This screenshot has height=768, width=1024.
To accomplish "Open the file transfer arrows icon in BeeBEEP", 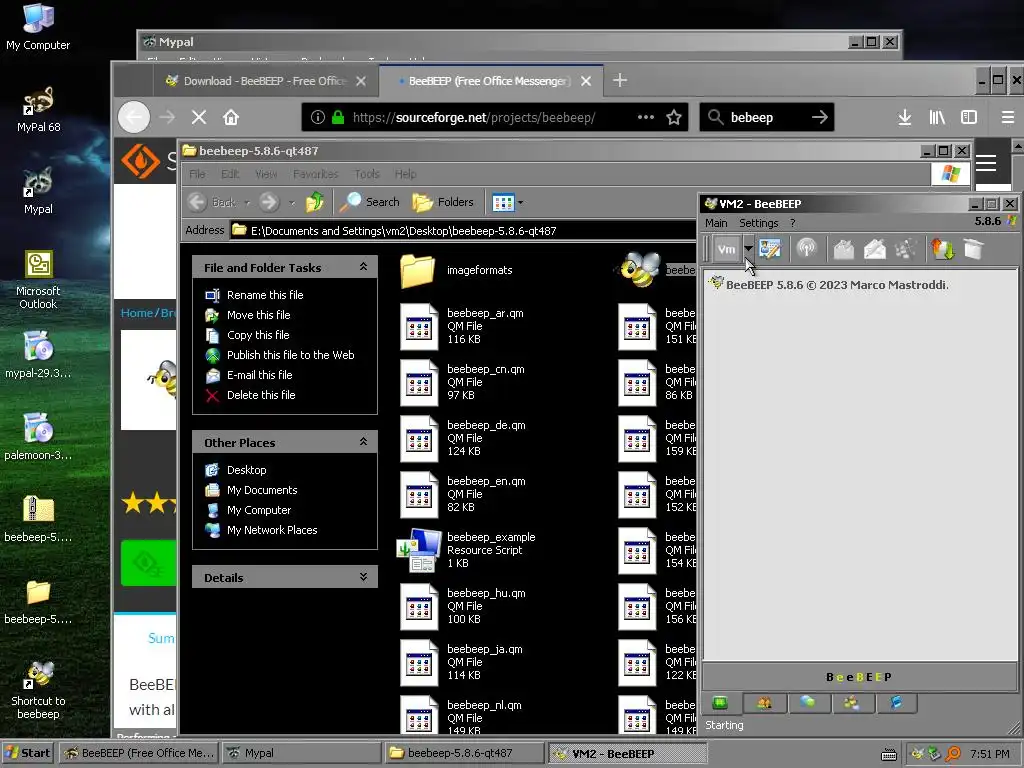I will 942,249.
